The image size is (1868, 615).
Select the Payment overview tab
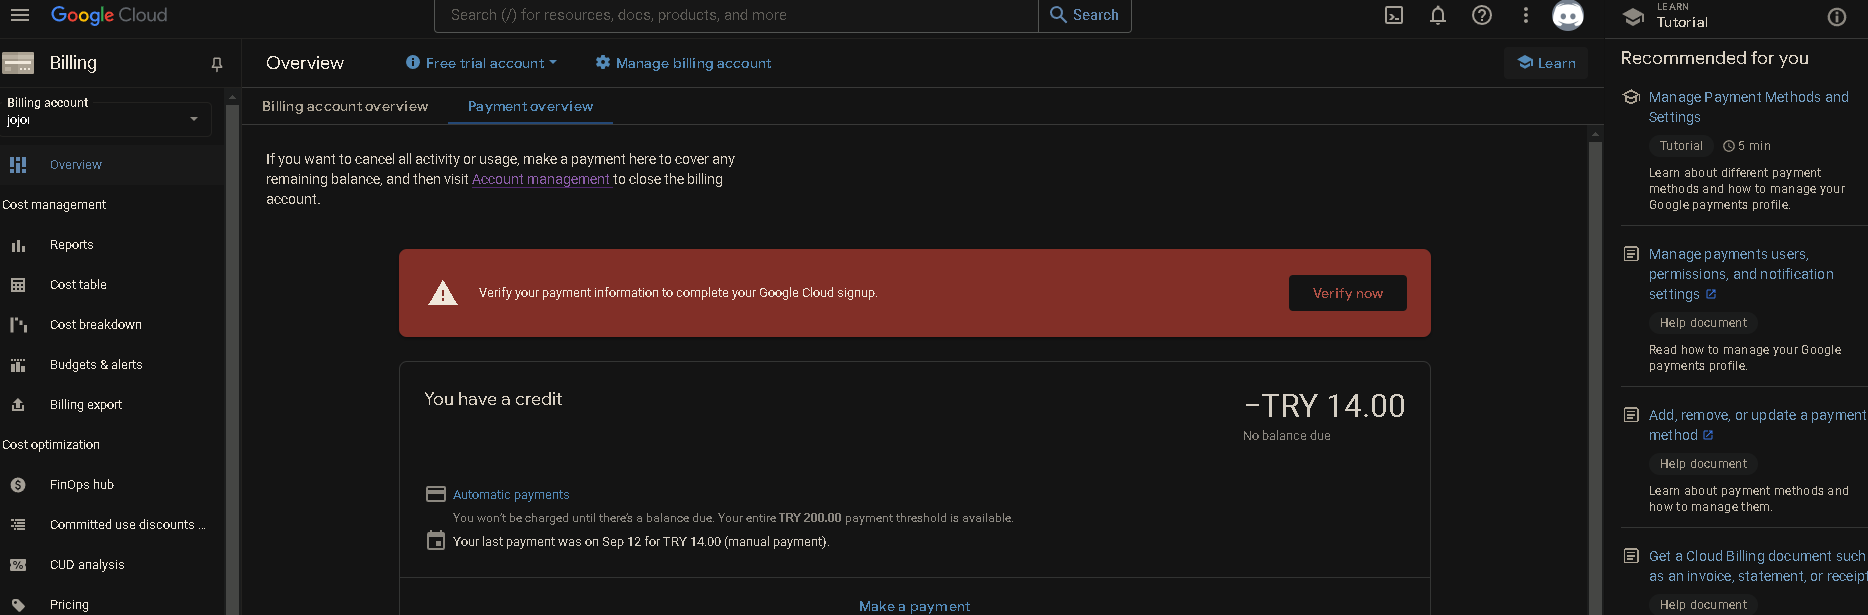[530, 106]
